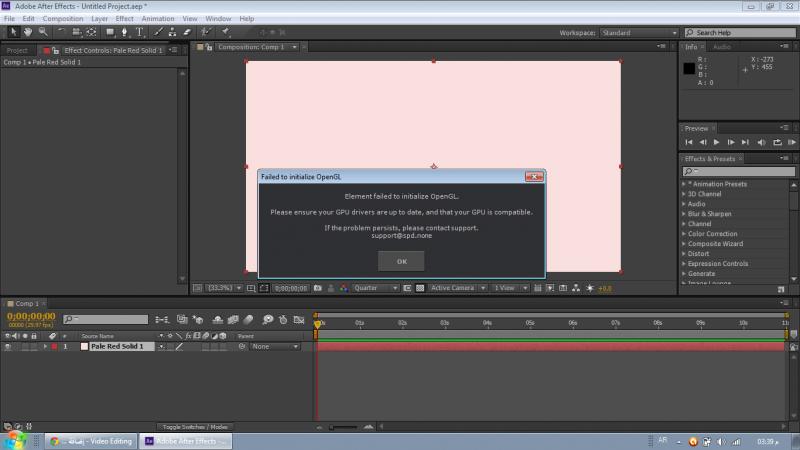Toggle the Frame Blending enable switch in timeline

coord(233,320)
